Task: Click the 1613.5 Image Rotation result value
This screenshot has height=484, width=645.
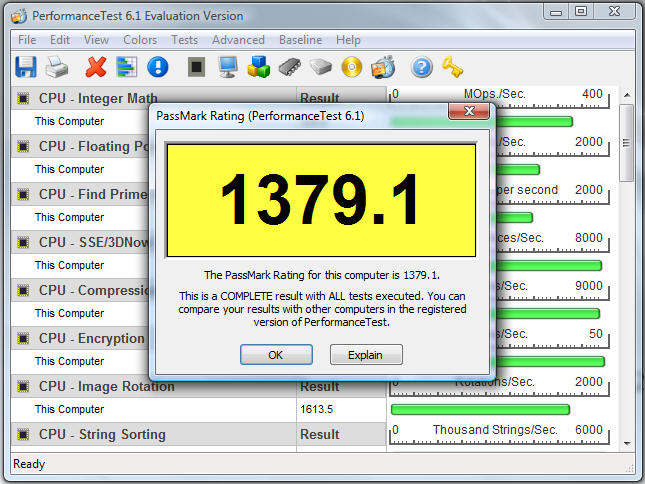Action: pos(316,409)
